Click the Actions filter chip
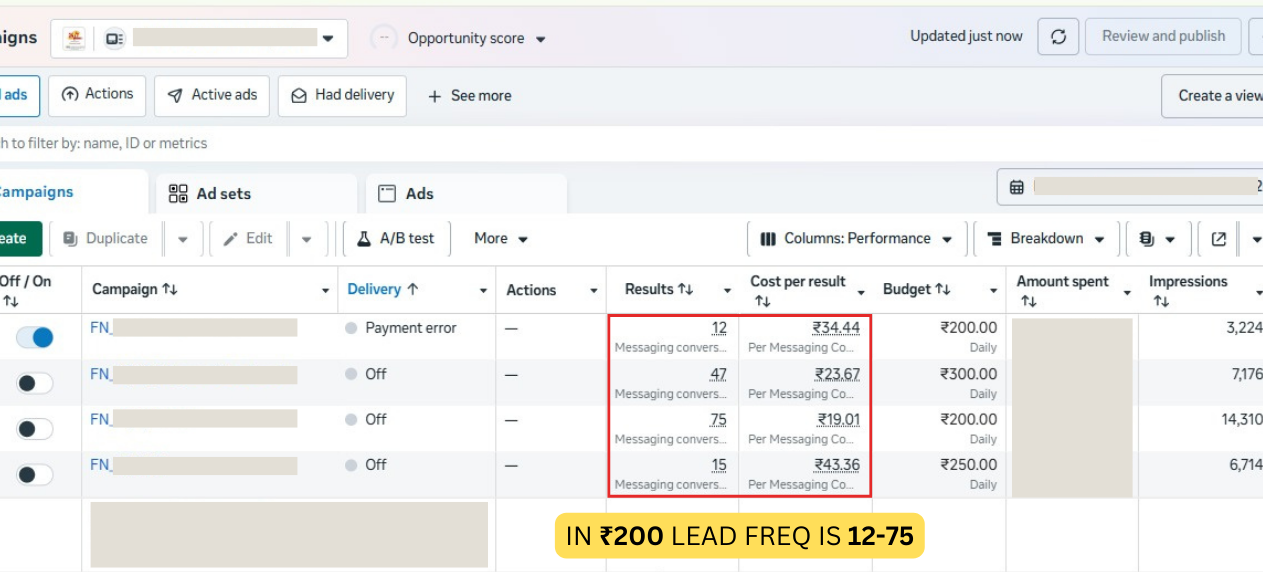 point(97,95)
